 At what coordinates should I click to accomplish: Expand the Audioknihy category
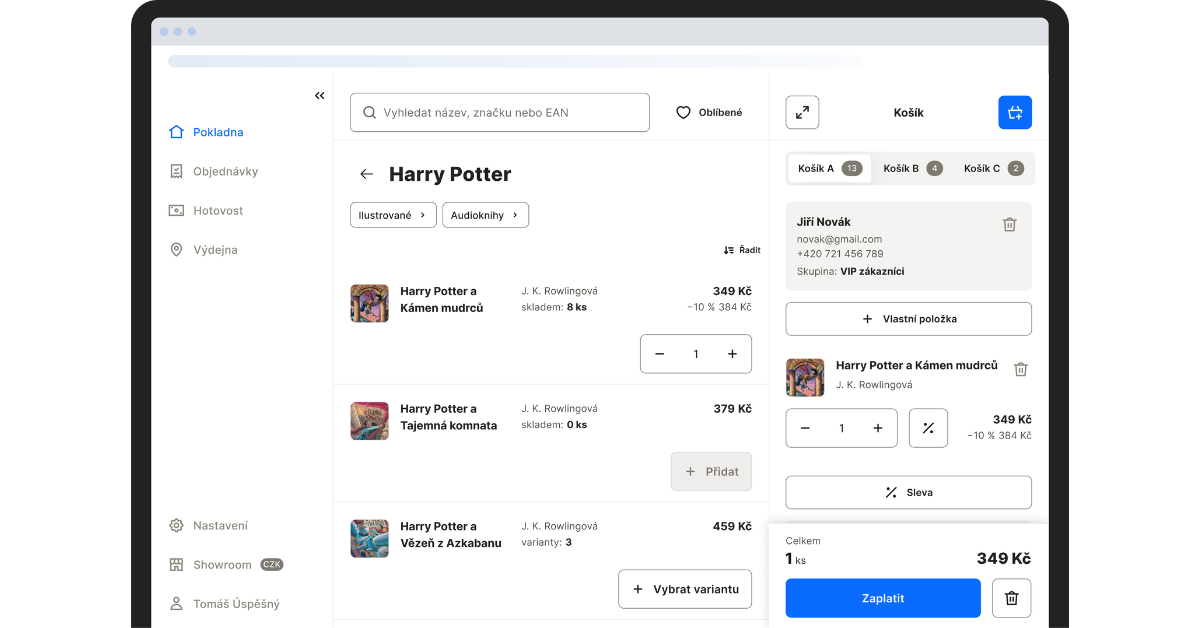[x=485, y=215]
